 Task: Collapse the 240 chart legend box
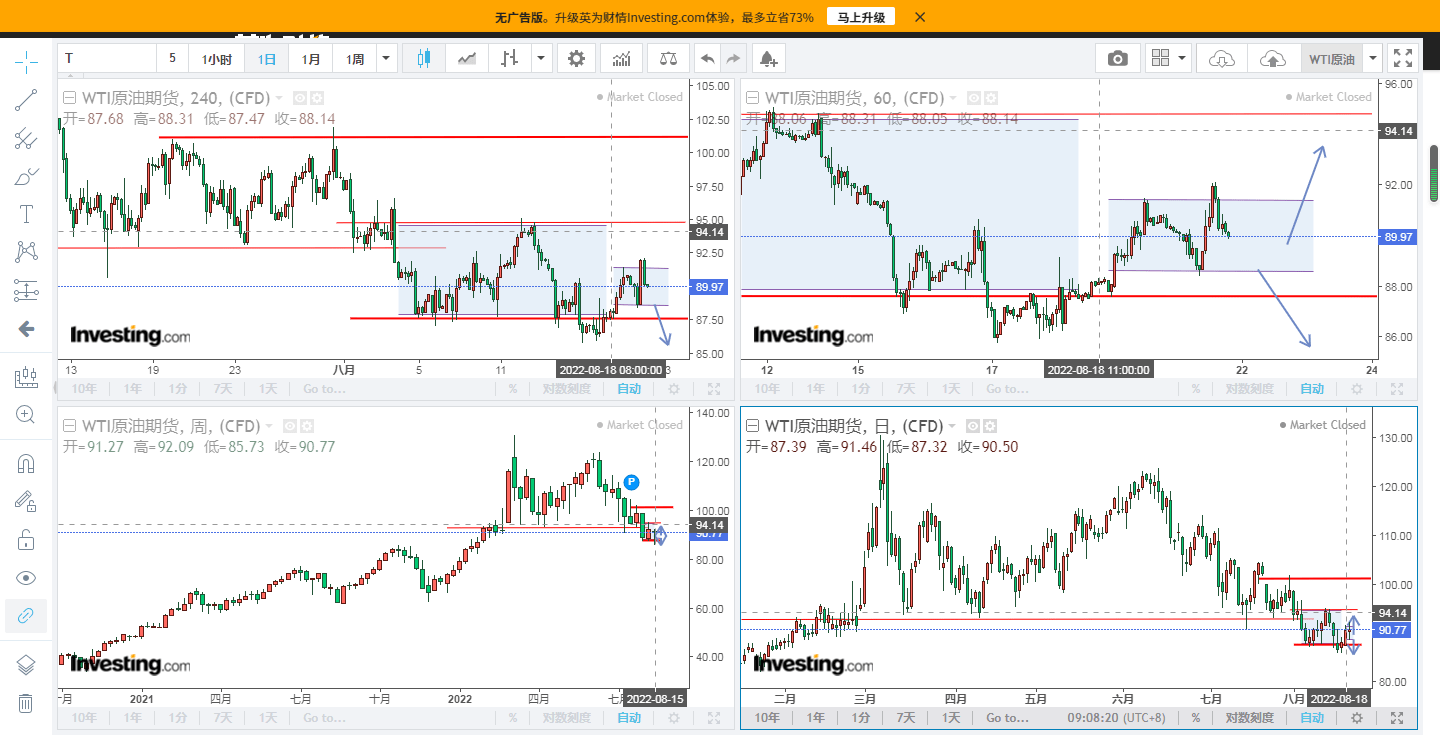coord(70,98)
